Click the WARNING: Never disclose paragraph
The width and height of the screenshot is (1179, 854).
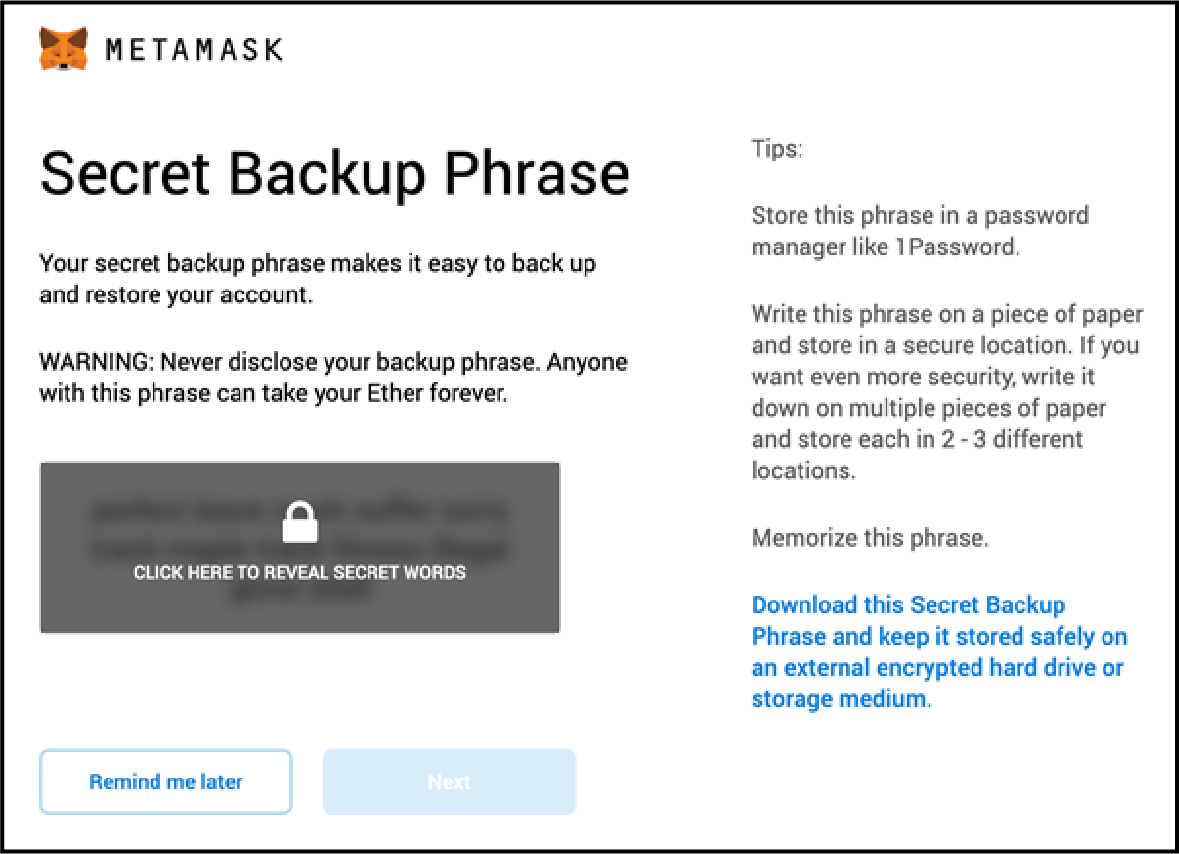333,377
